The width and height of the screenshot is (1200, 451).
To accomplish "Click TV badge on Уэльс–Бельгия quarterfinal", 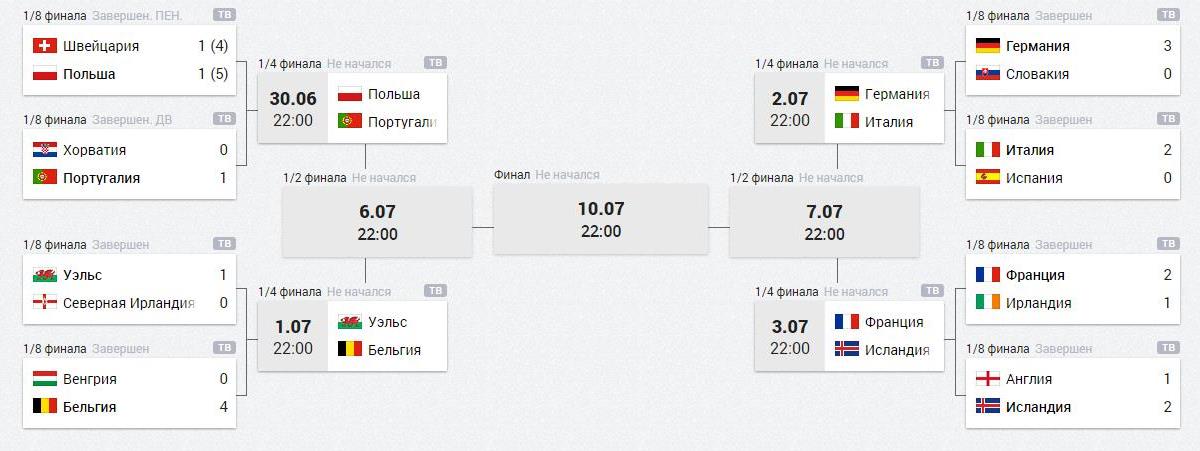I will [436, 291].
